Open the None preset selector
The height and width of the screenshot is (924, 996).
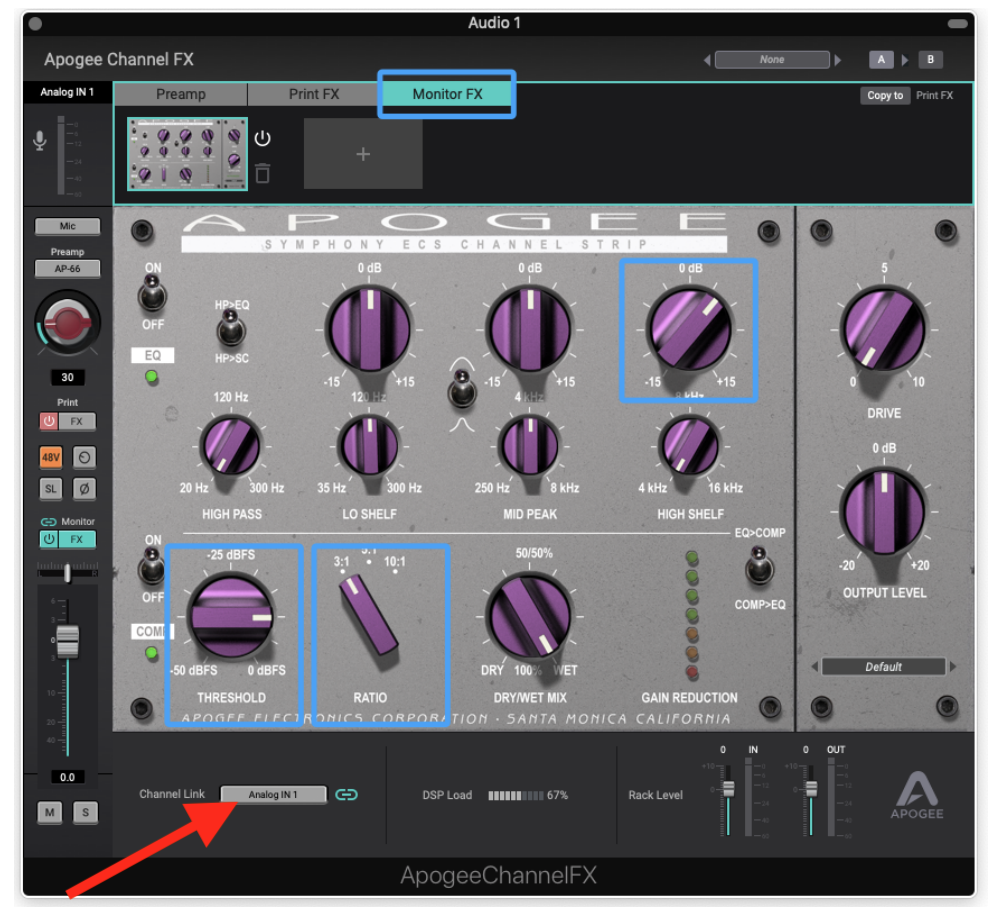click(x=771, y=59)
